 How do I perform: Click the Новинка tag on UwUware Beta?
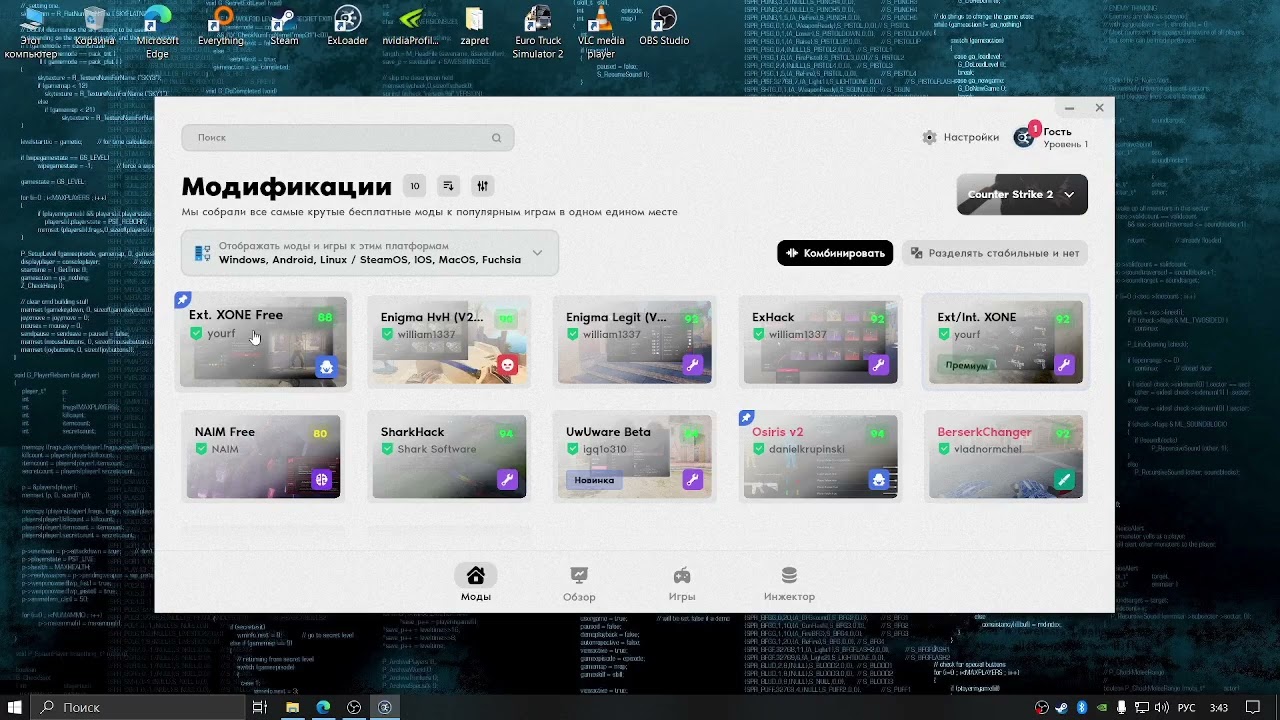pyautogui.click(x=594, y=480)
